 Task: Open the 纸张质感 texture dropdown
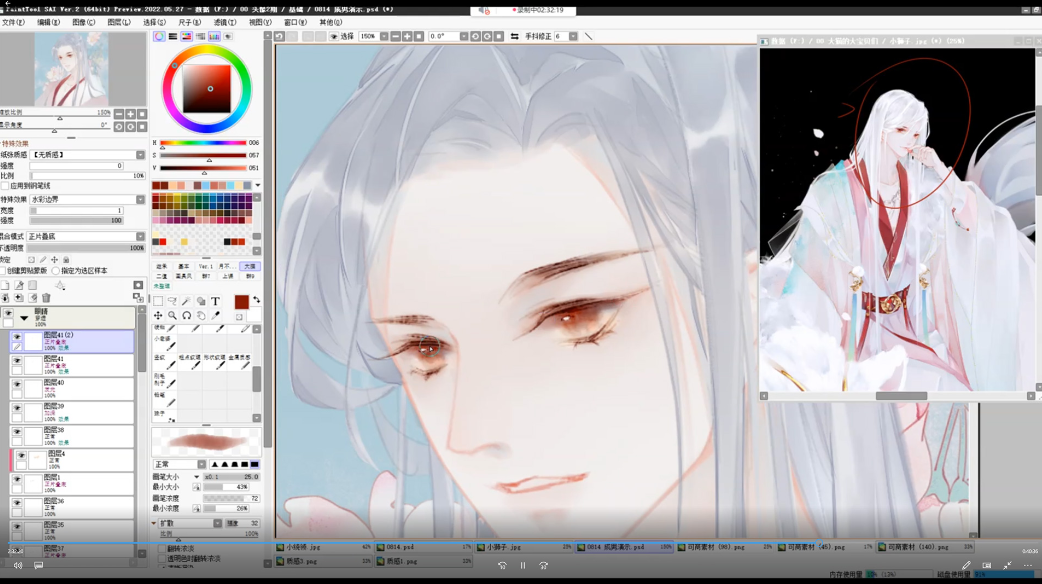(x=140, y=155)
